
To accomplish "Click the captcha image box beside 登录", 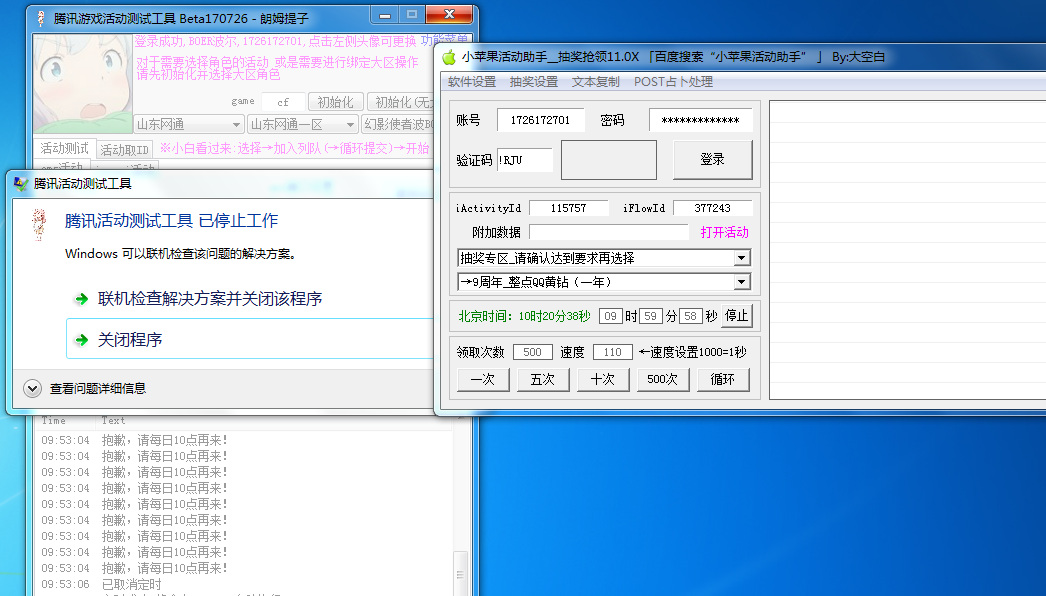I will click(x=609, y=160).
